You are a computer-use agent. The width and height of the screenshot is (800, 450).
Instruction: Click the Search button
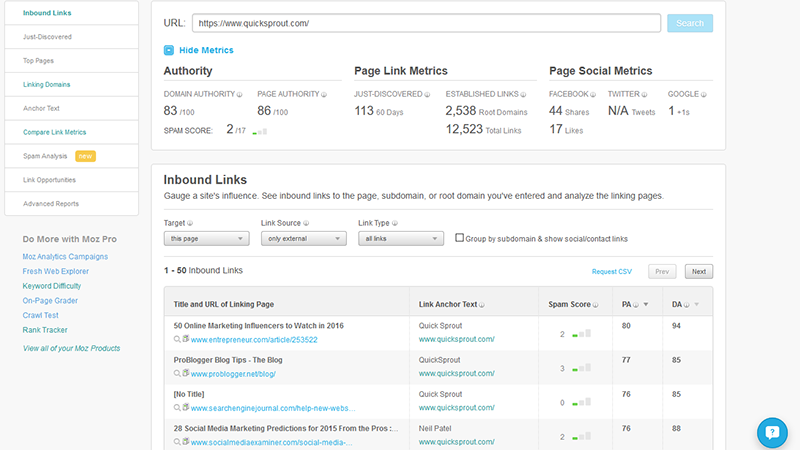click(690, 23)
